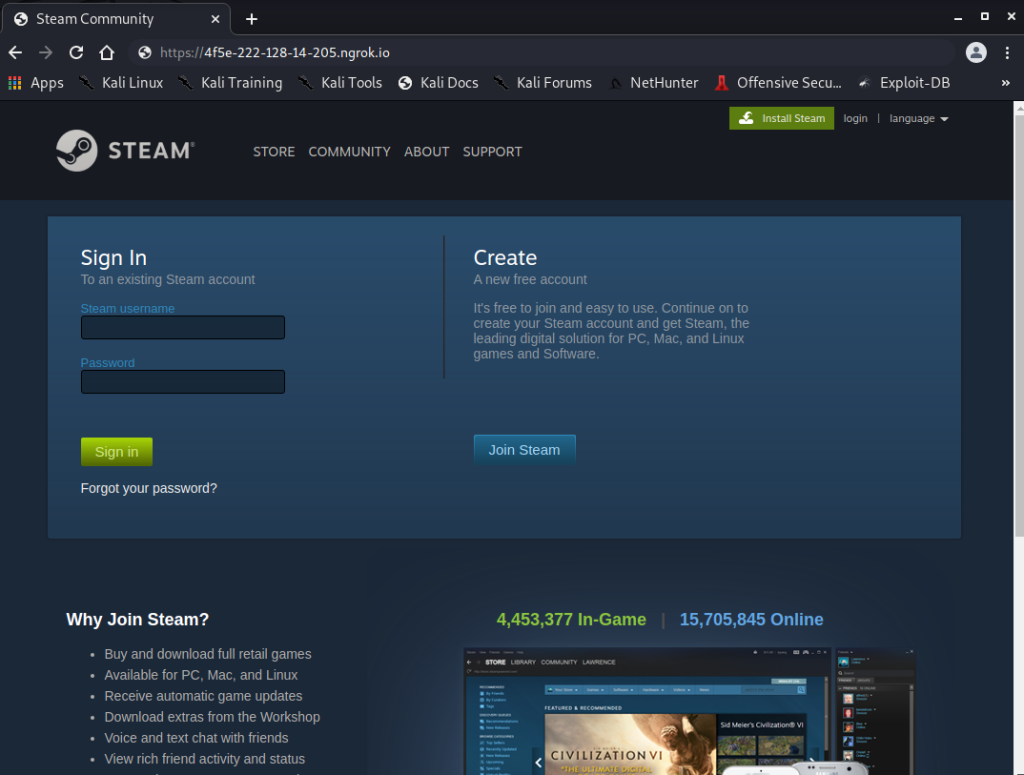Click 'Receive automatic game updates' text
This screenshot has width=1024, height=775.
(x=203, y=696)
